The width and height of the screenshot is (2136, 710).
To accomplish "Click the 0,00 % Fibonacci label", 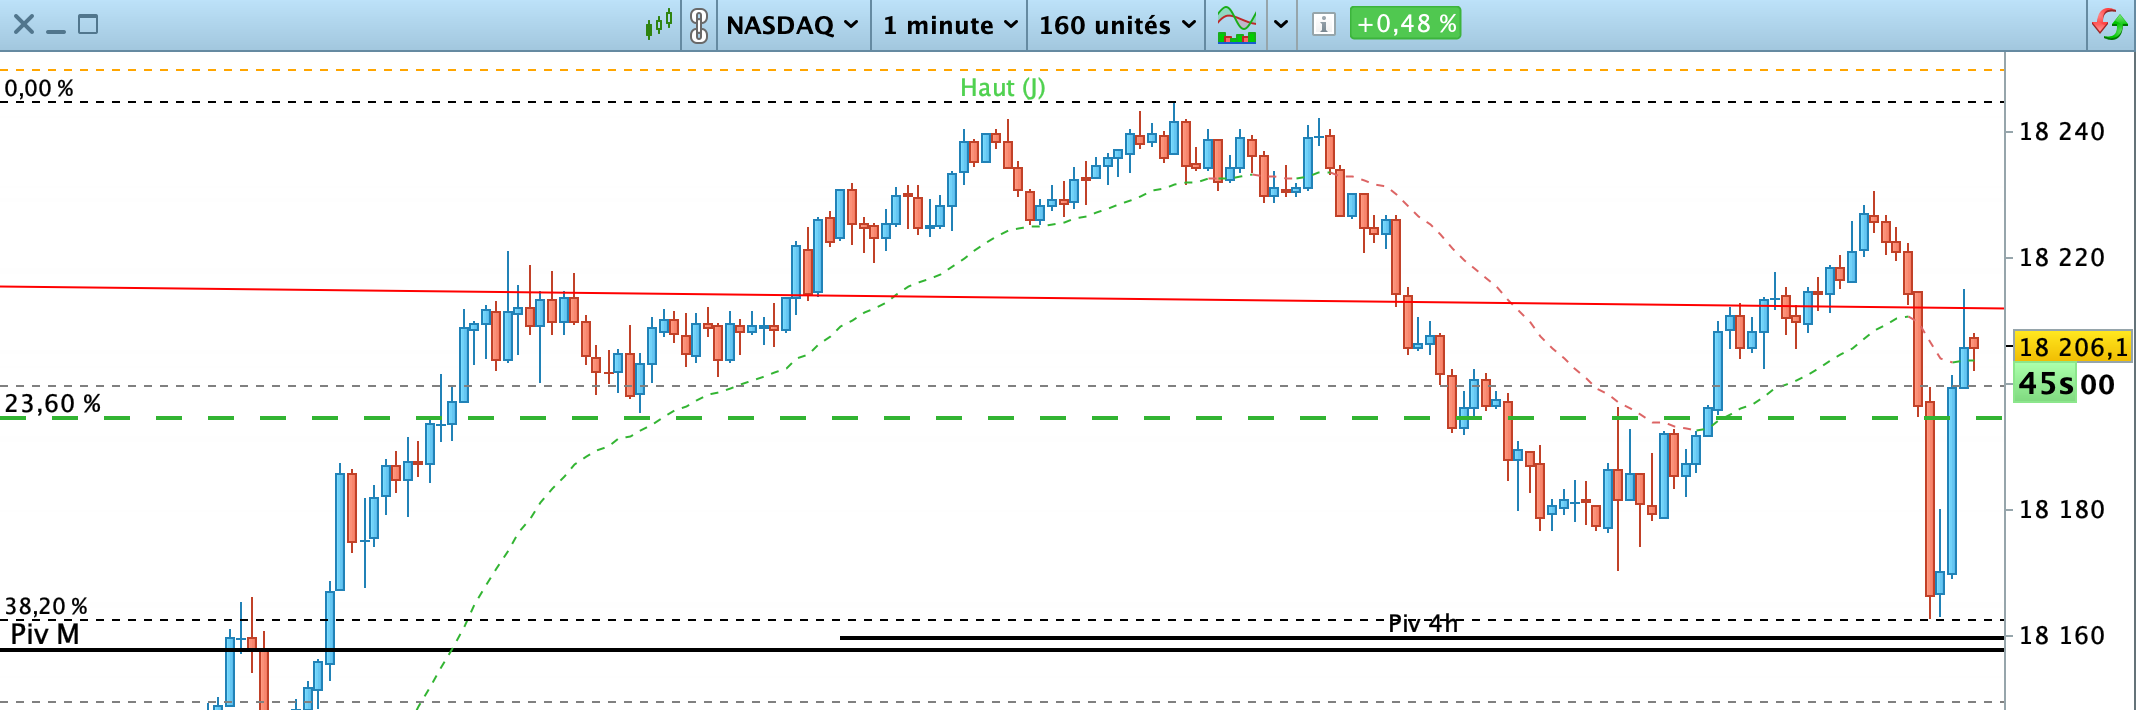I will point(39,88).
